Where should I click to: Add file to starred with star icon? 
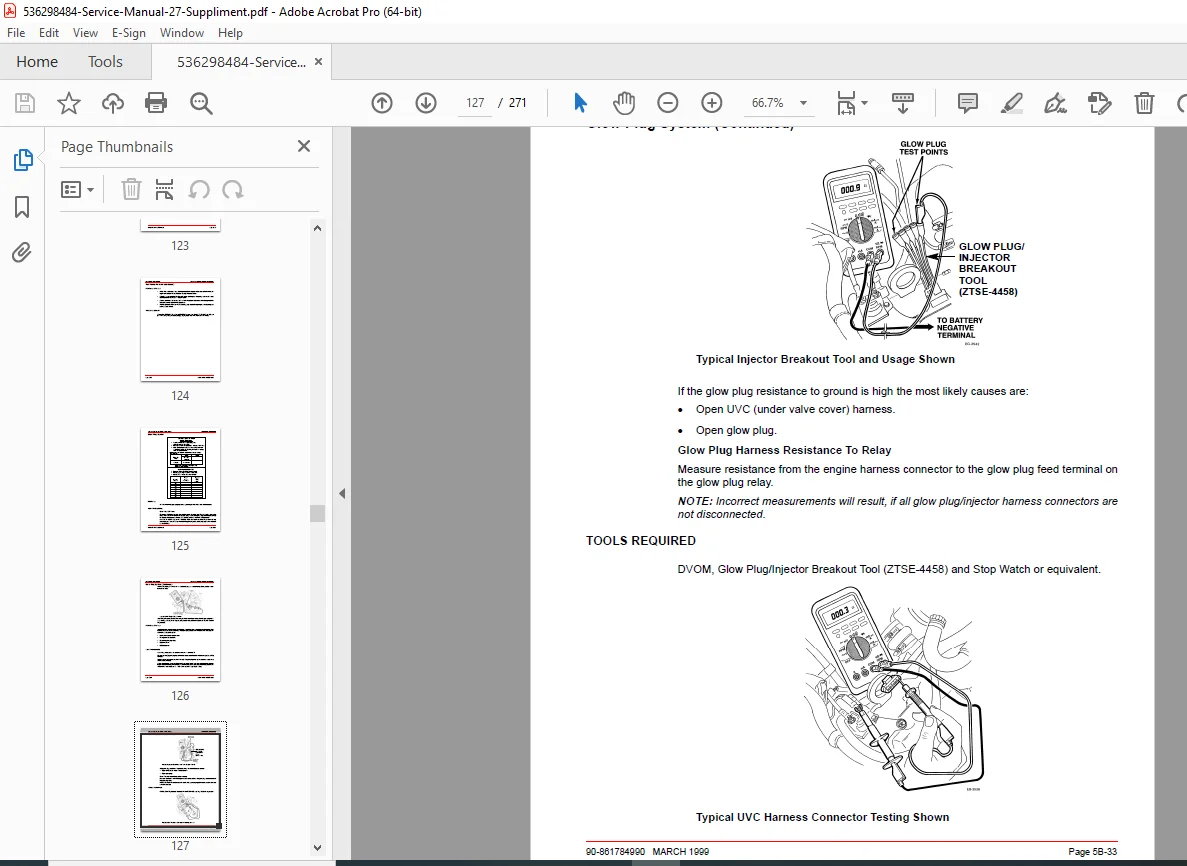pyautogui.click(x=69, y=103)
